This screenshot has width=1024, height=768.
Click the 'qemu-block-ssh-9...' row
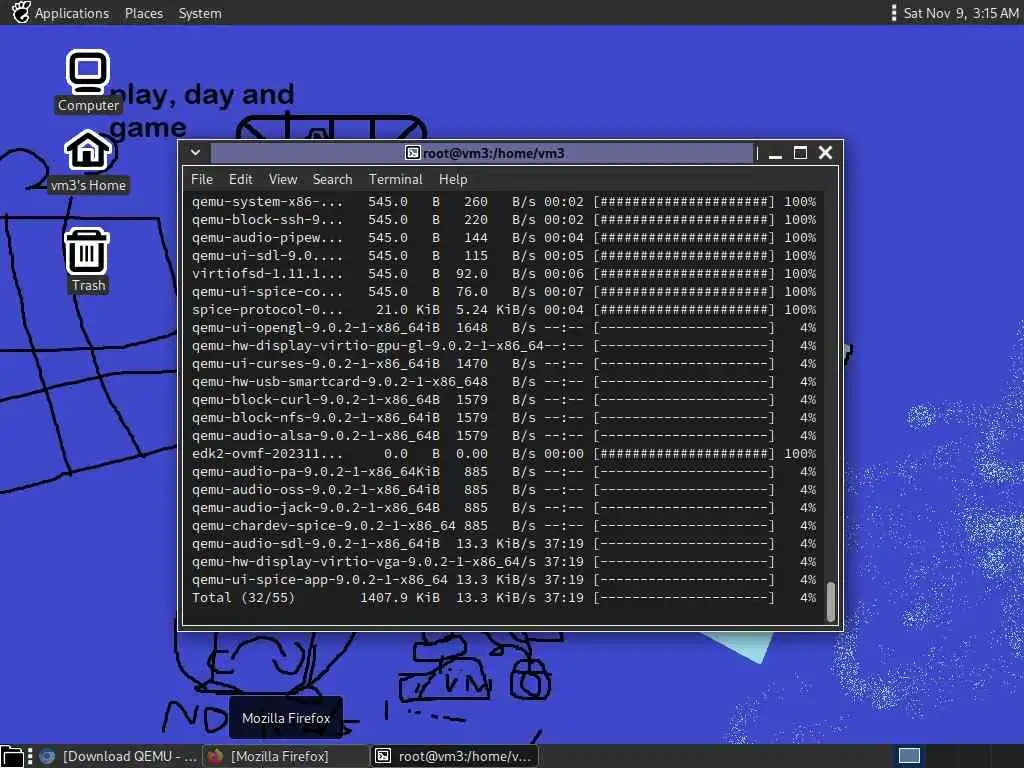point(504,220)
